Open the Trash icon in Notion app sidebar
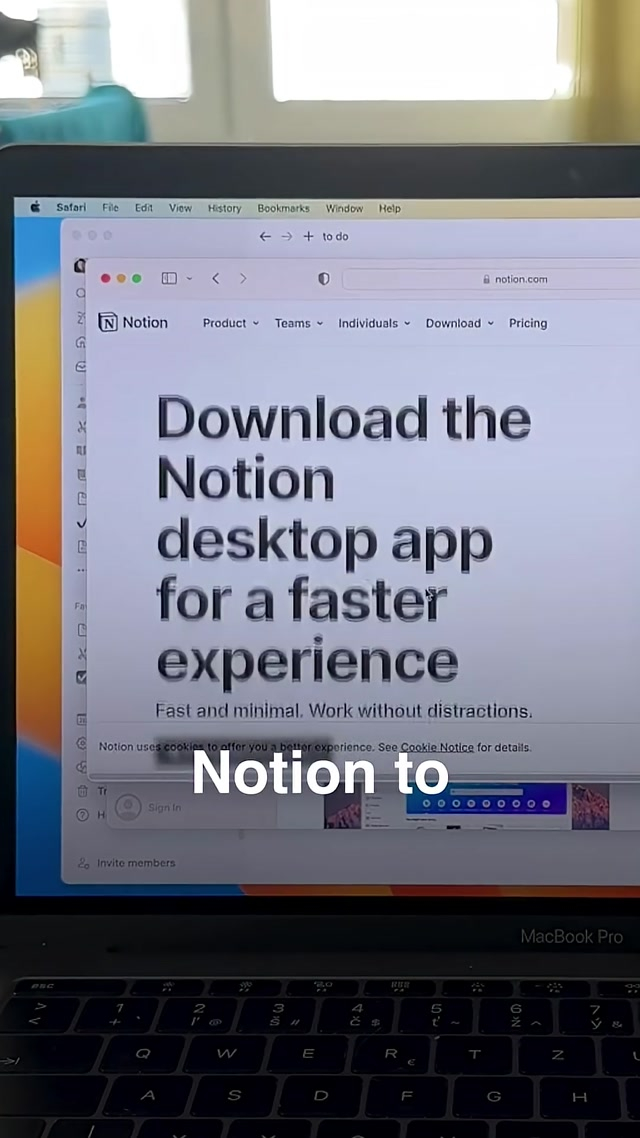Viewport: 640px width, 1138px height. [x=83, y=791]
